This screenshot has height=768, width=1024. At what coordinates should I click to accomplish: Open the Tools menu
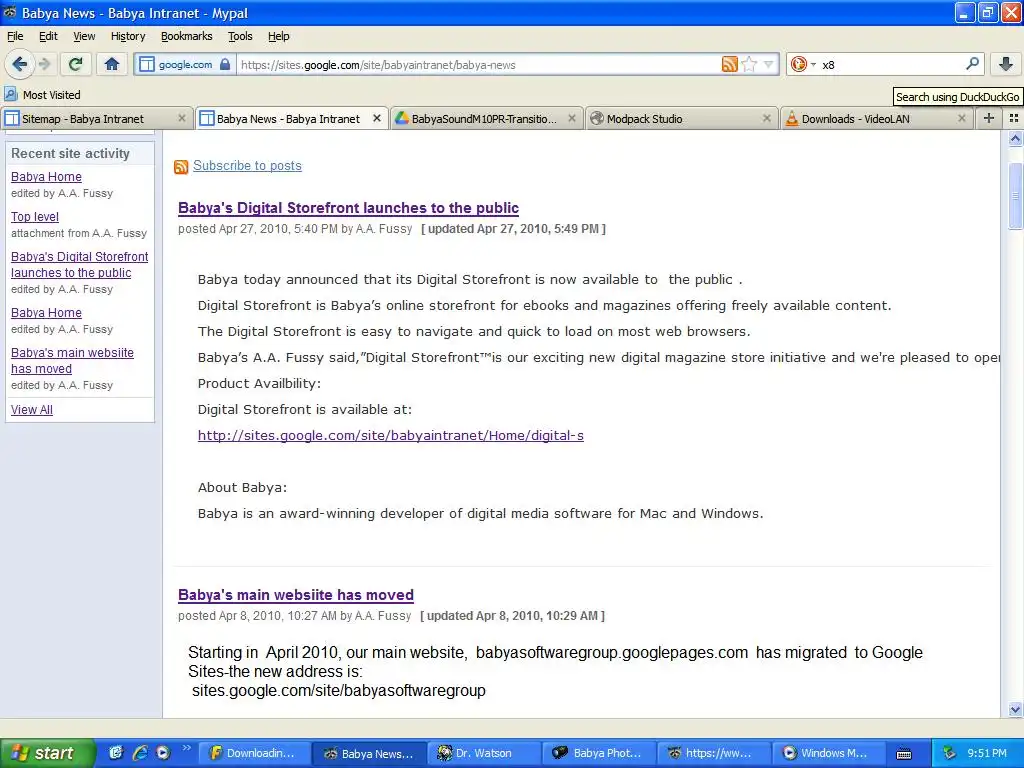click(240, 36)
